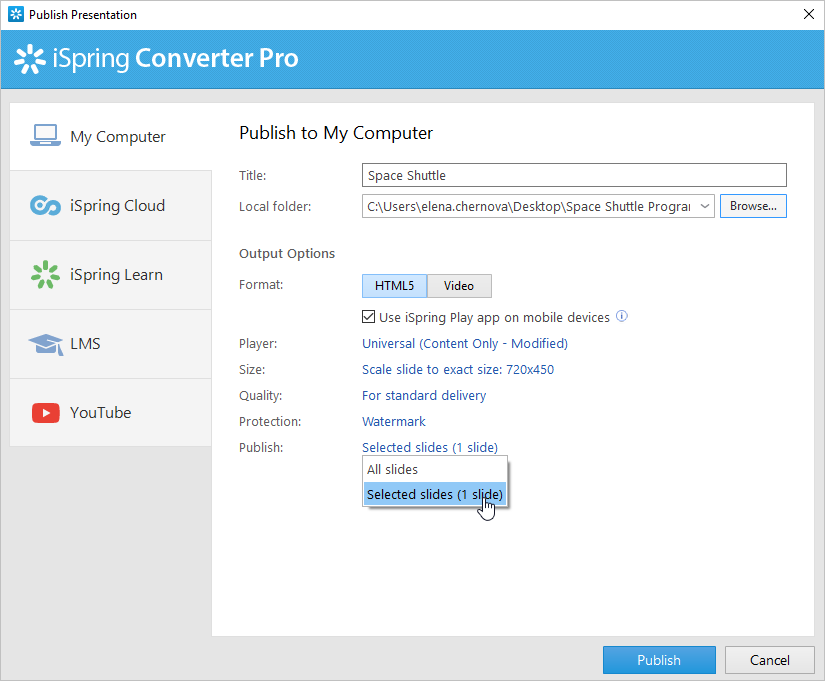Image resolution: width=825 pixels, height=681 pixels.
Task: Open the Universal (Content Only - Modified) player link
Action: coord(465,344)
